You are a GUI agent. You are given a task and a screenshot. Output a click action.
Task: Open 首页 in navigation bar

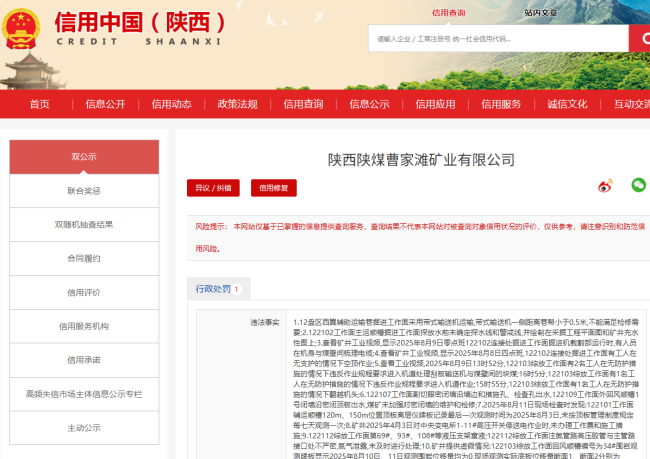[x=40, y=104]
